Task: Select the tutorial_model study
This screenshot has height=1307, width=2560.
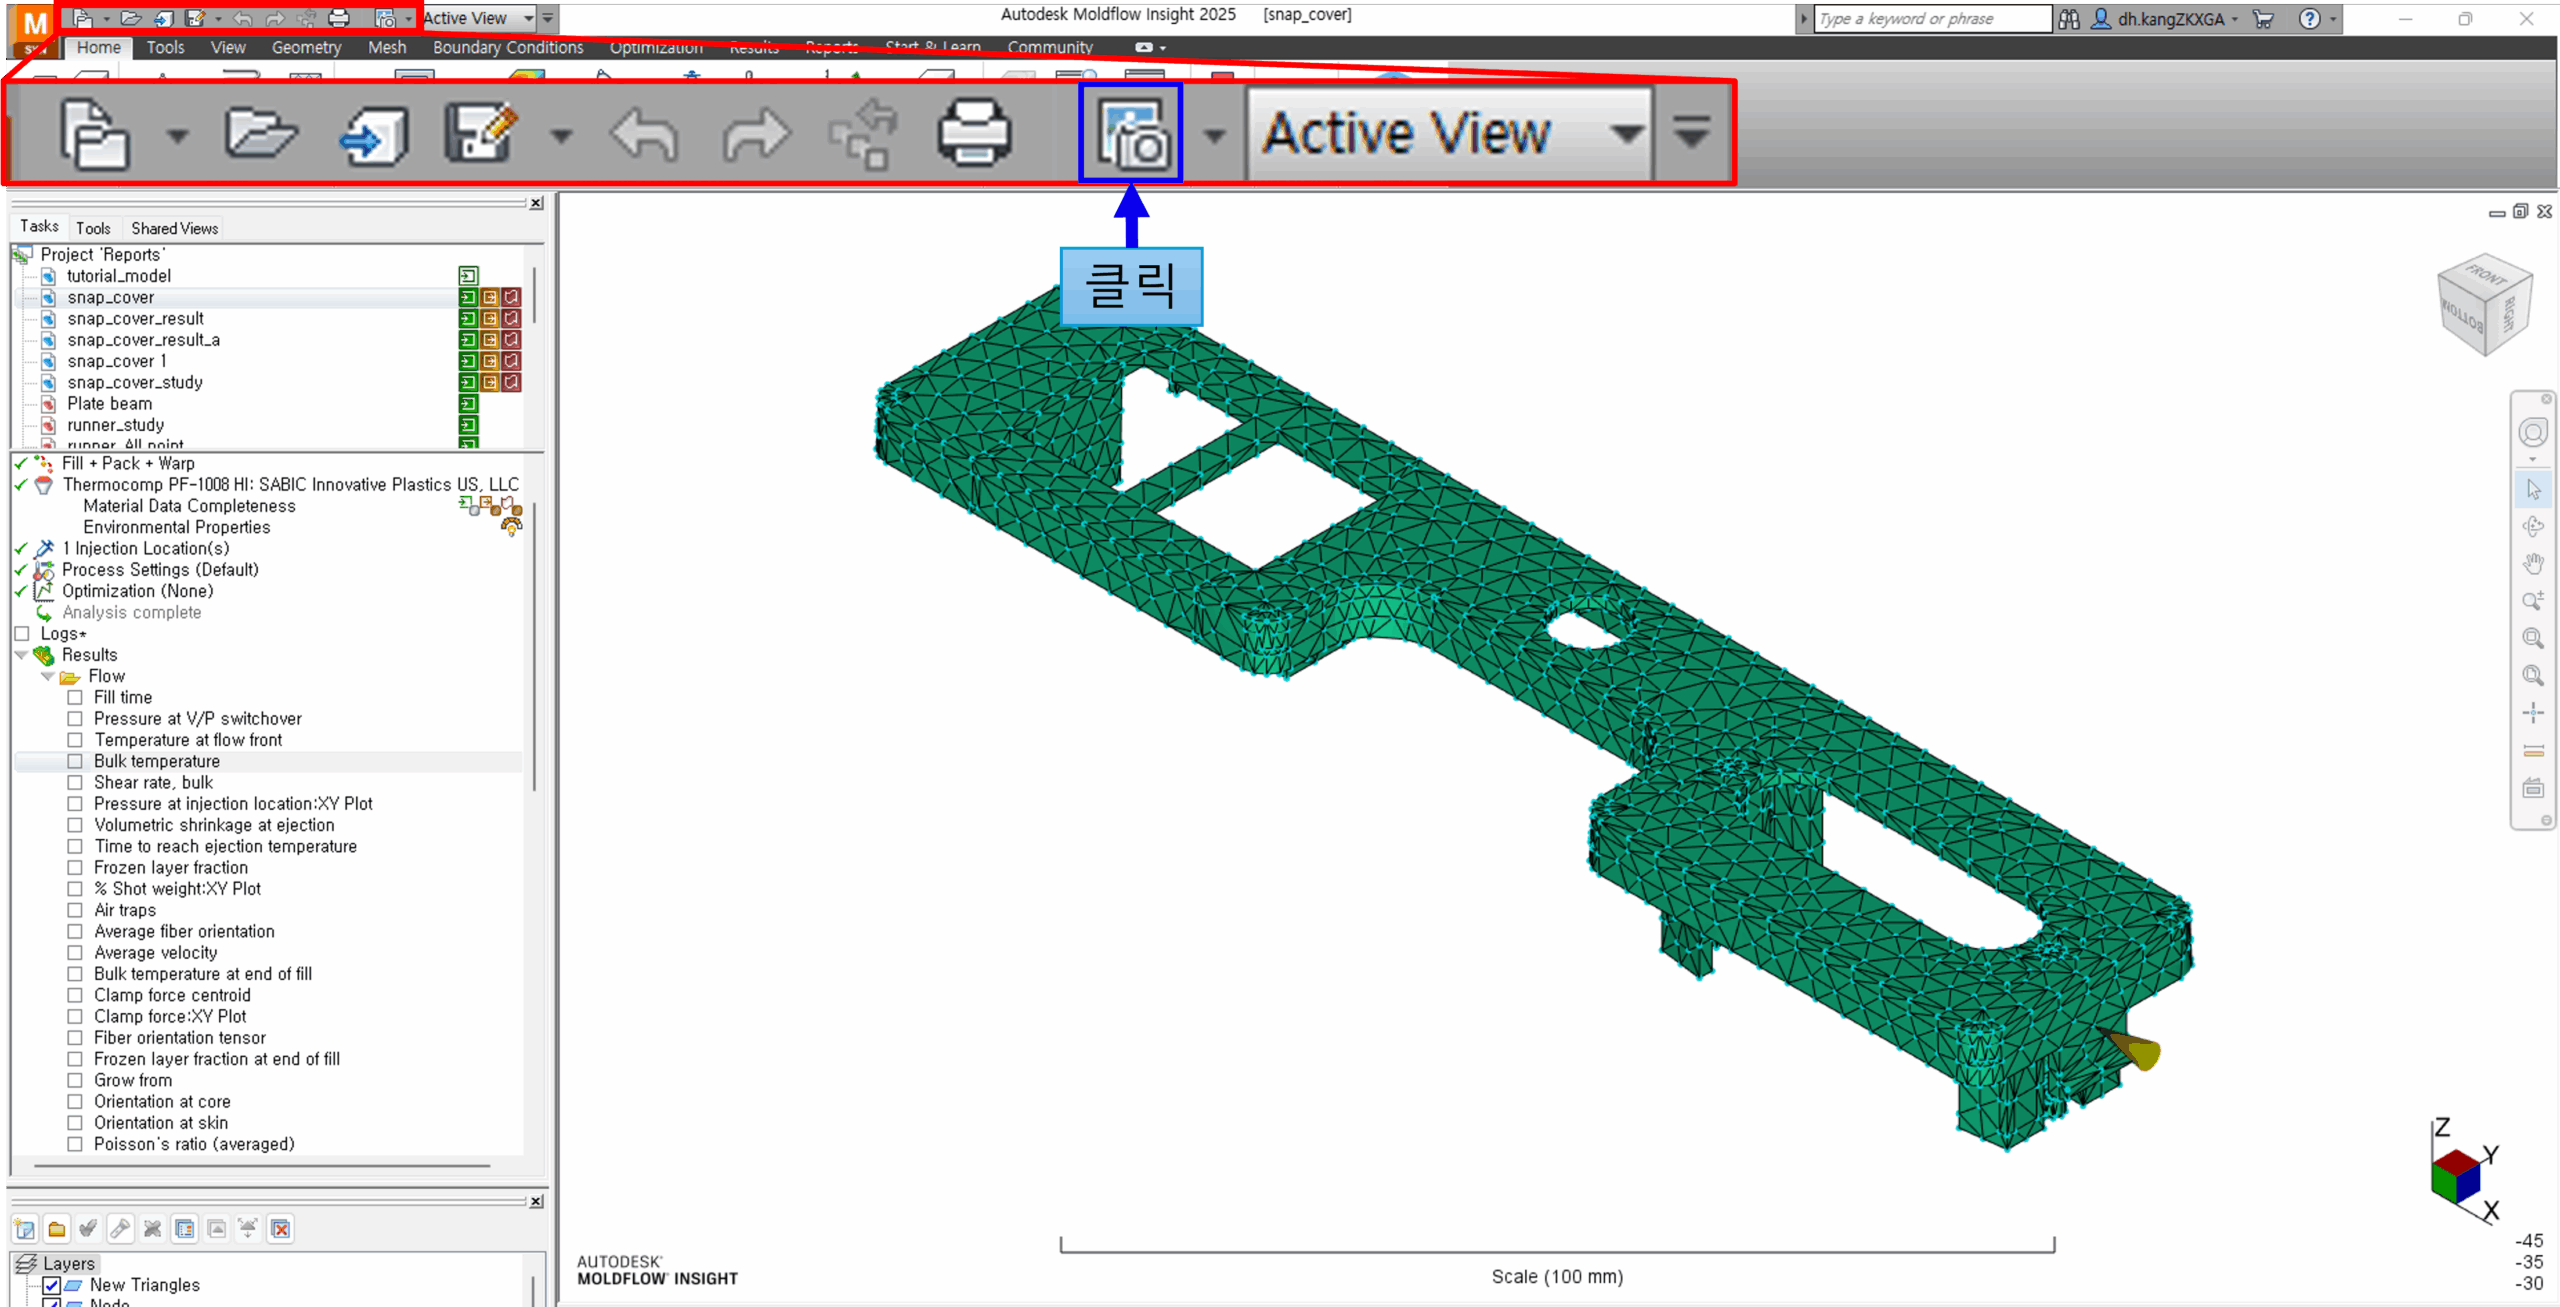Action: [119, 277]
